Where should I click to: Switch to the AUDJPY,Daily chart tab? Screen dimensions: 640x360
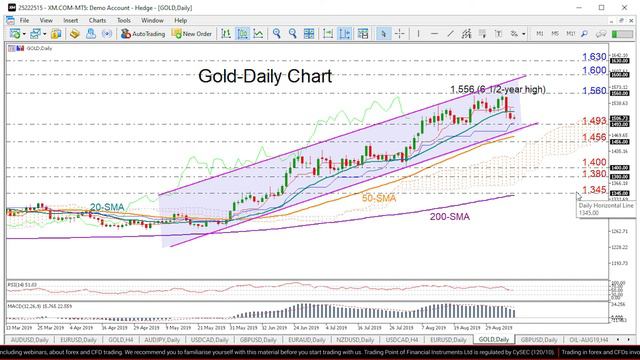point(162,340)
